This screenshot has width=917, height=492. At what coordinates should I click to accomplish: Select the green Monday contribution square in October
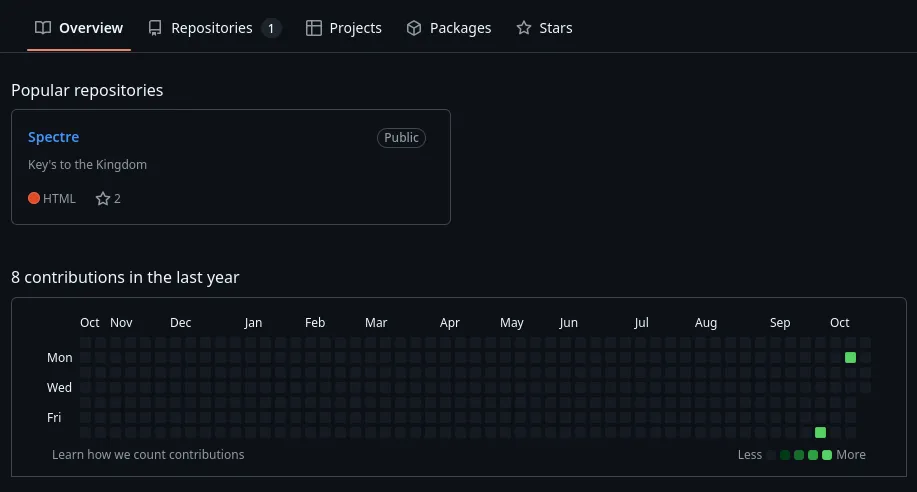coord(850,357)
